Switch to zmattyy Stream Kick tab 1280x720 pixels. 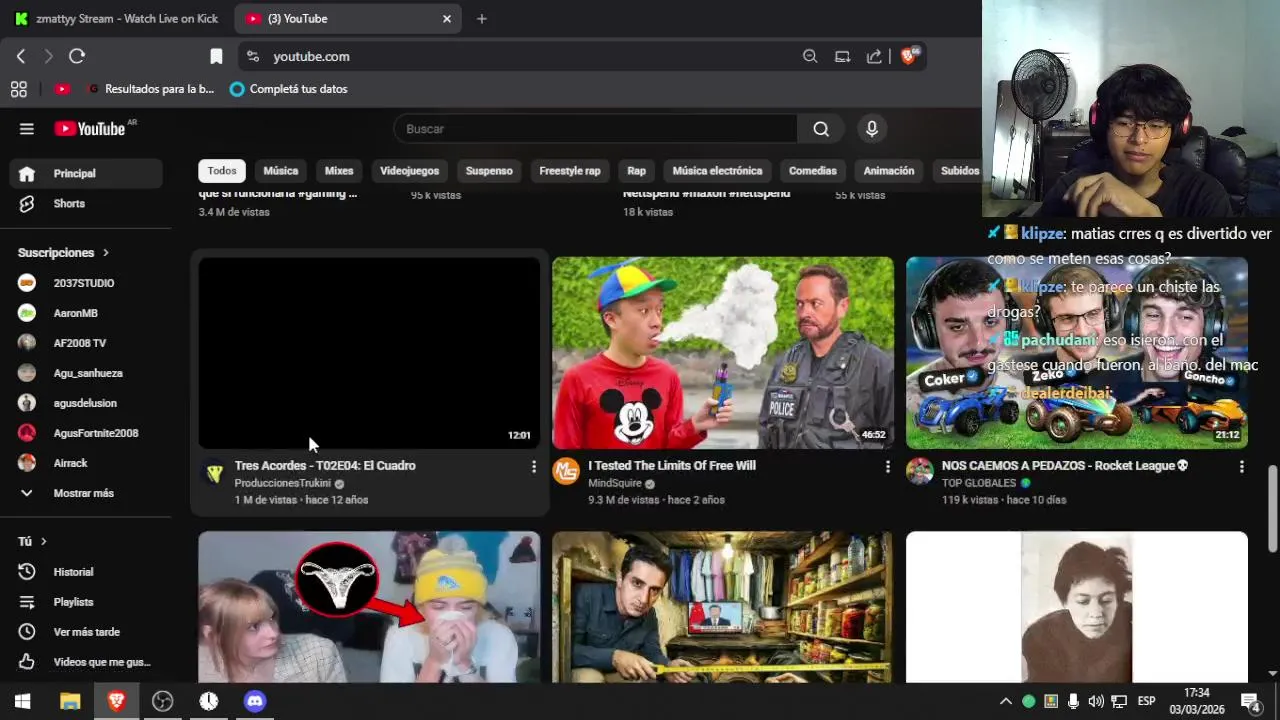[x=117, y=18]
